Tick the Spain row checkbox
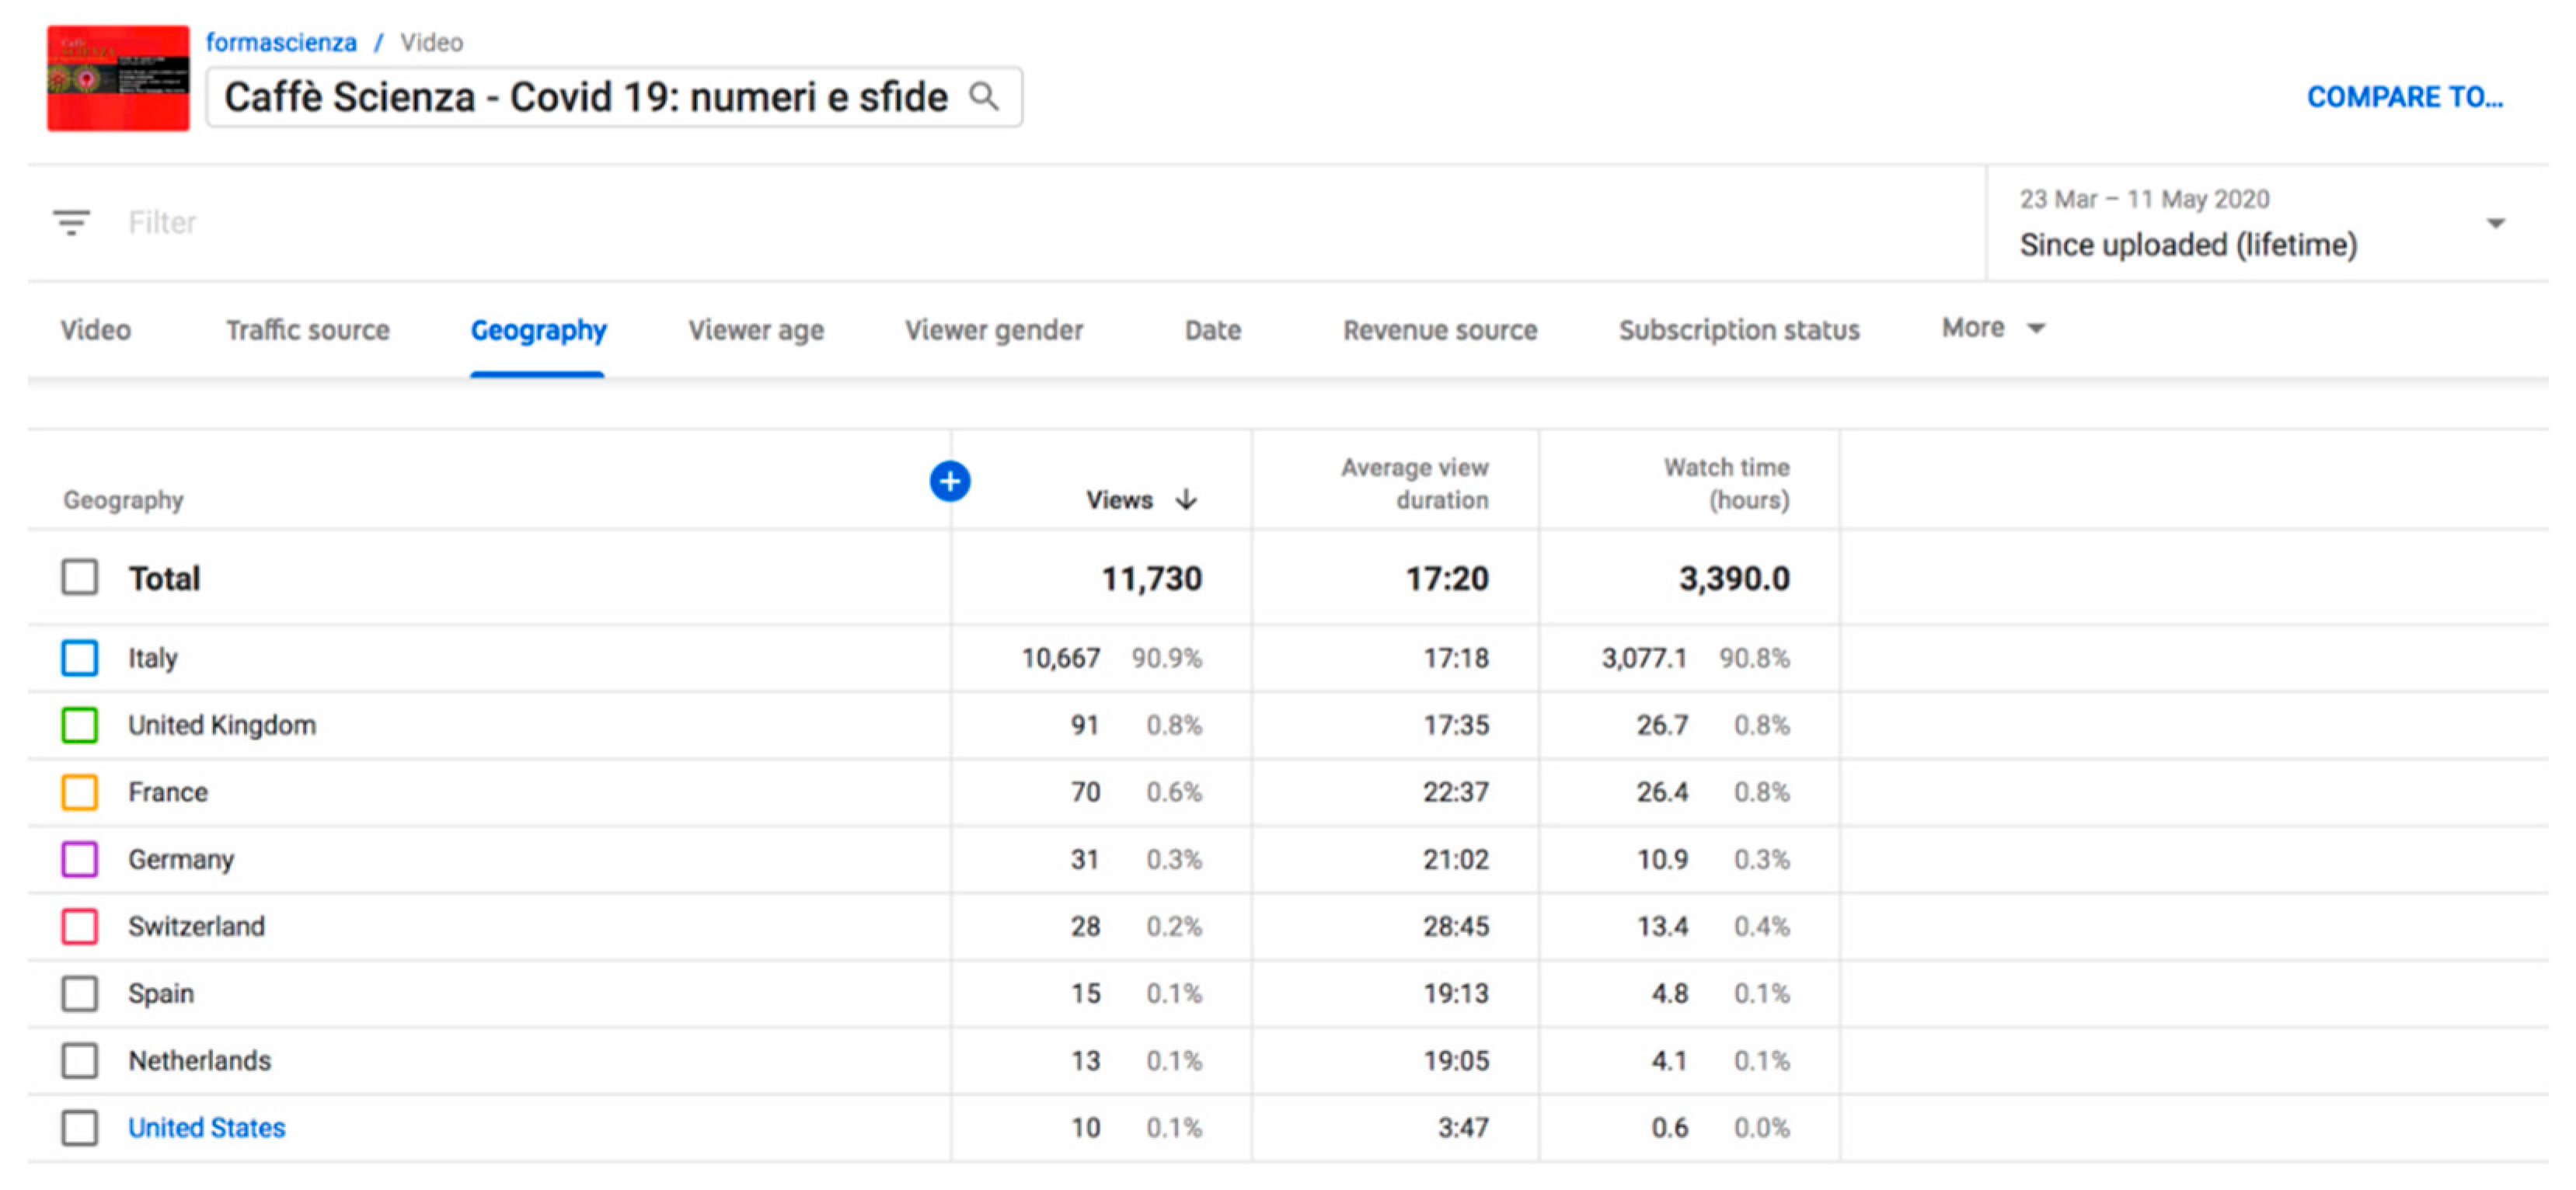The image size is (2576, 1190). (80, 993)
